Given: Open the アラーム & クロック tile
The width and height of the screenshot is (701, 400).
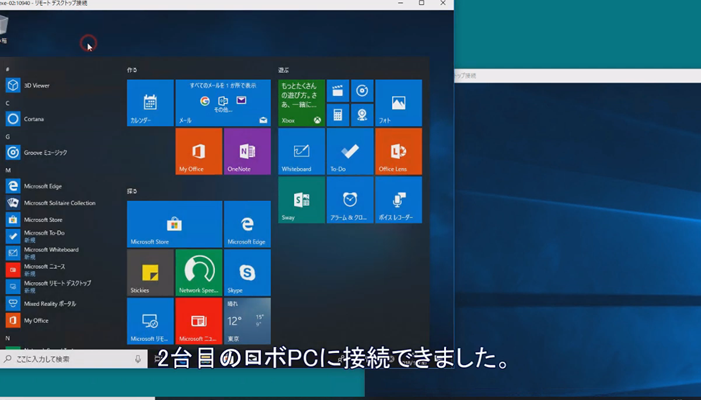Looking at the screenshot, I should [350, 200].
